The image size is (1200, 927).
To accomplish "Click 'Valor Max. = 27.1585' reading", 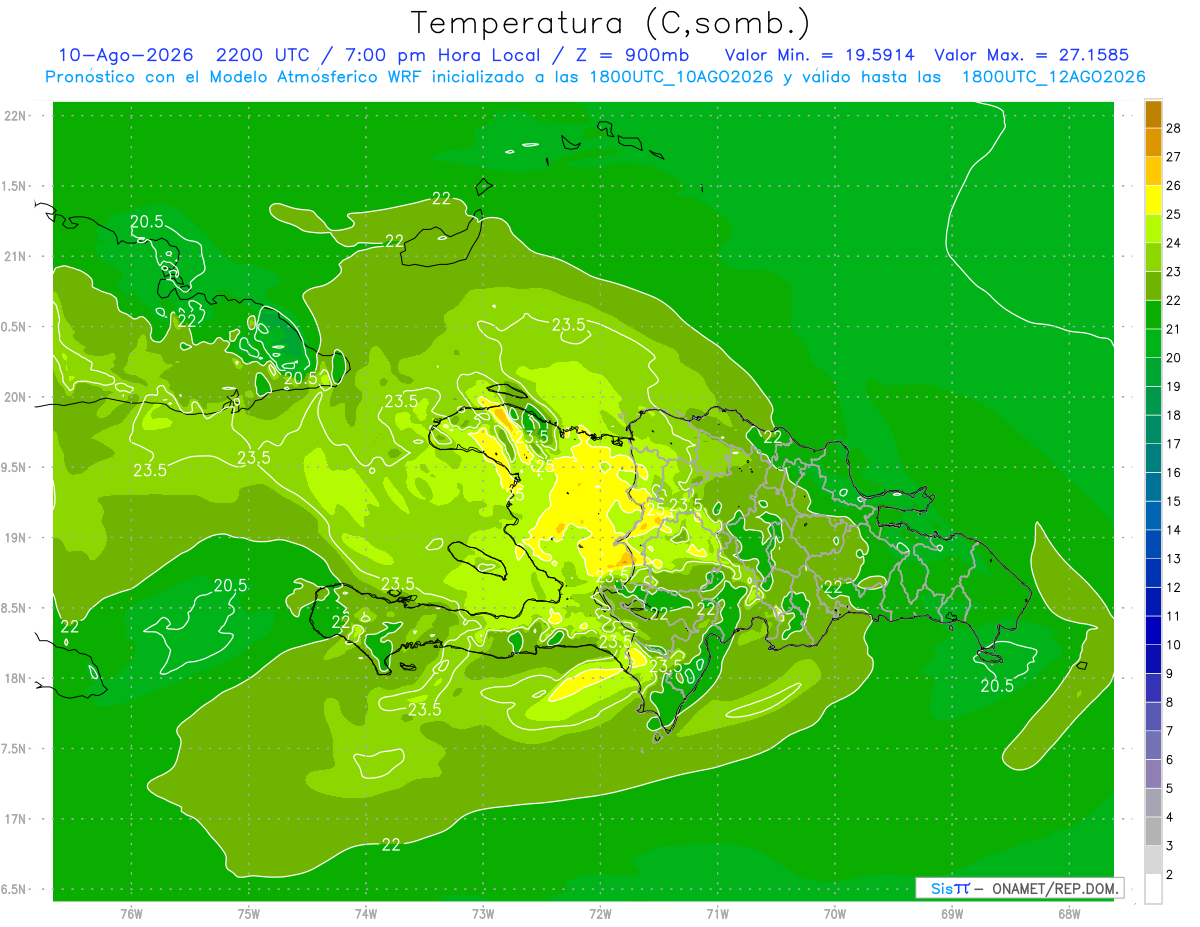I will (x=1032, y=55).
